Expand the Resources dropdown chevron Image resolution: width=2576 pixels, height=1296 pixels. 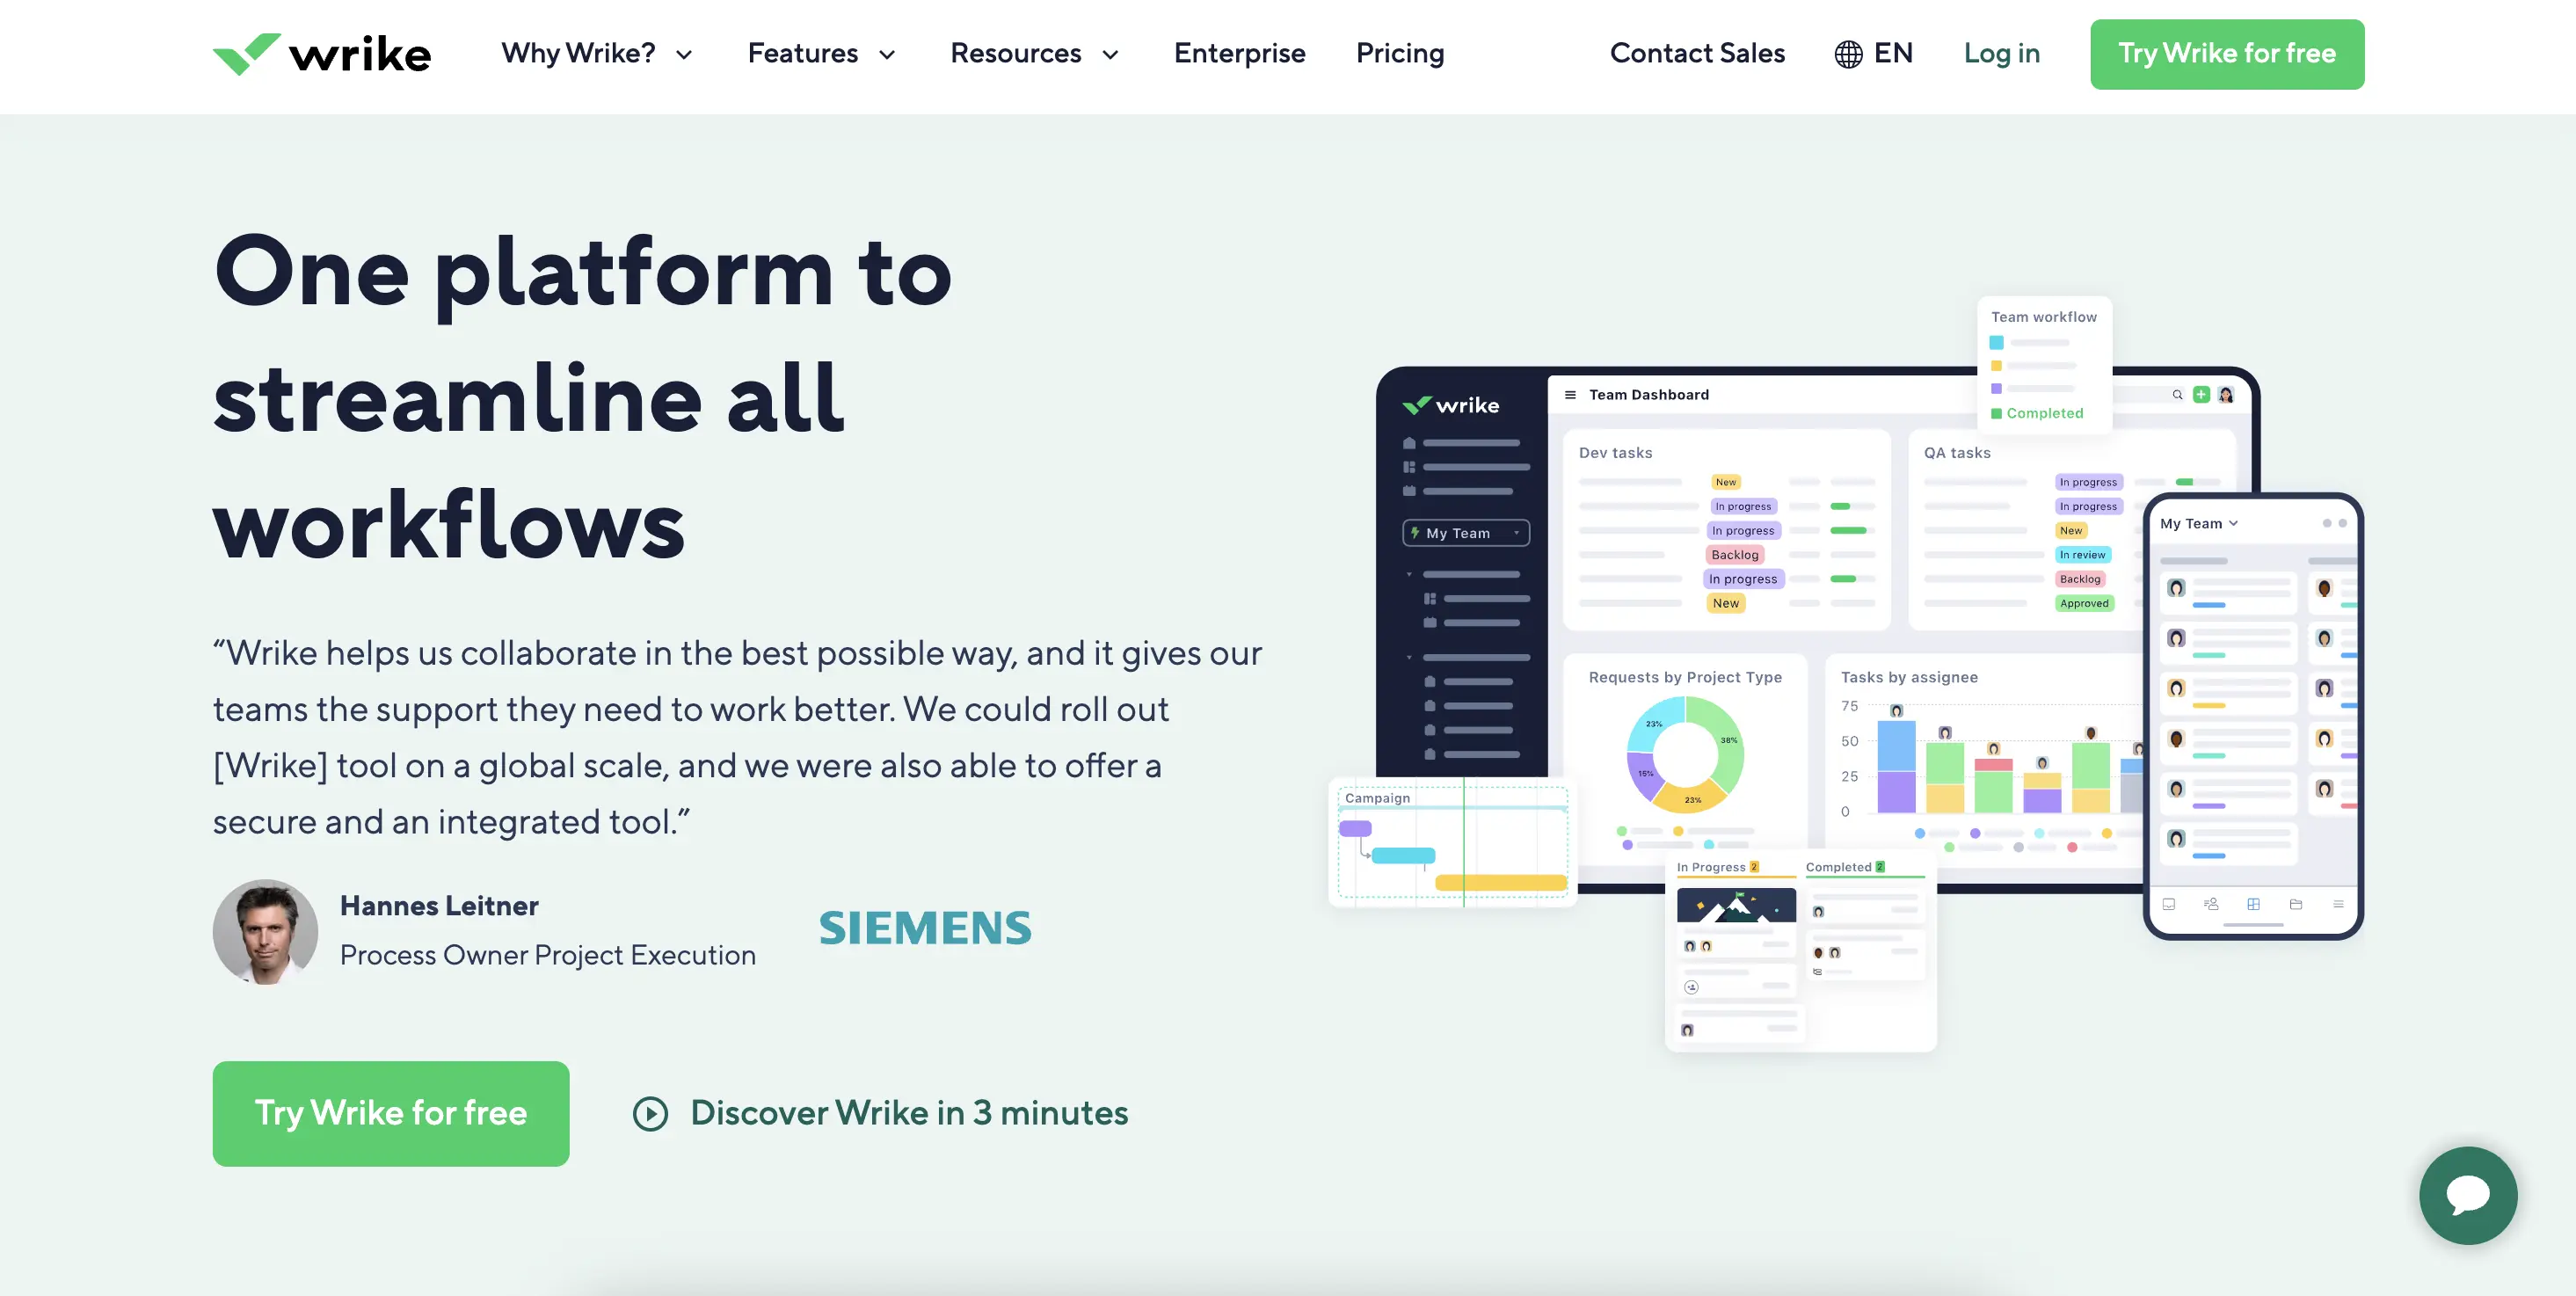[x=1110, y=55]
